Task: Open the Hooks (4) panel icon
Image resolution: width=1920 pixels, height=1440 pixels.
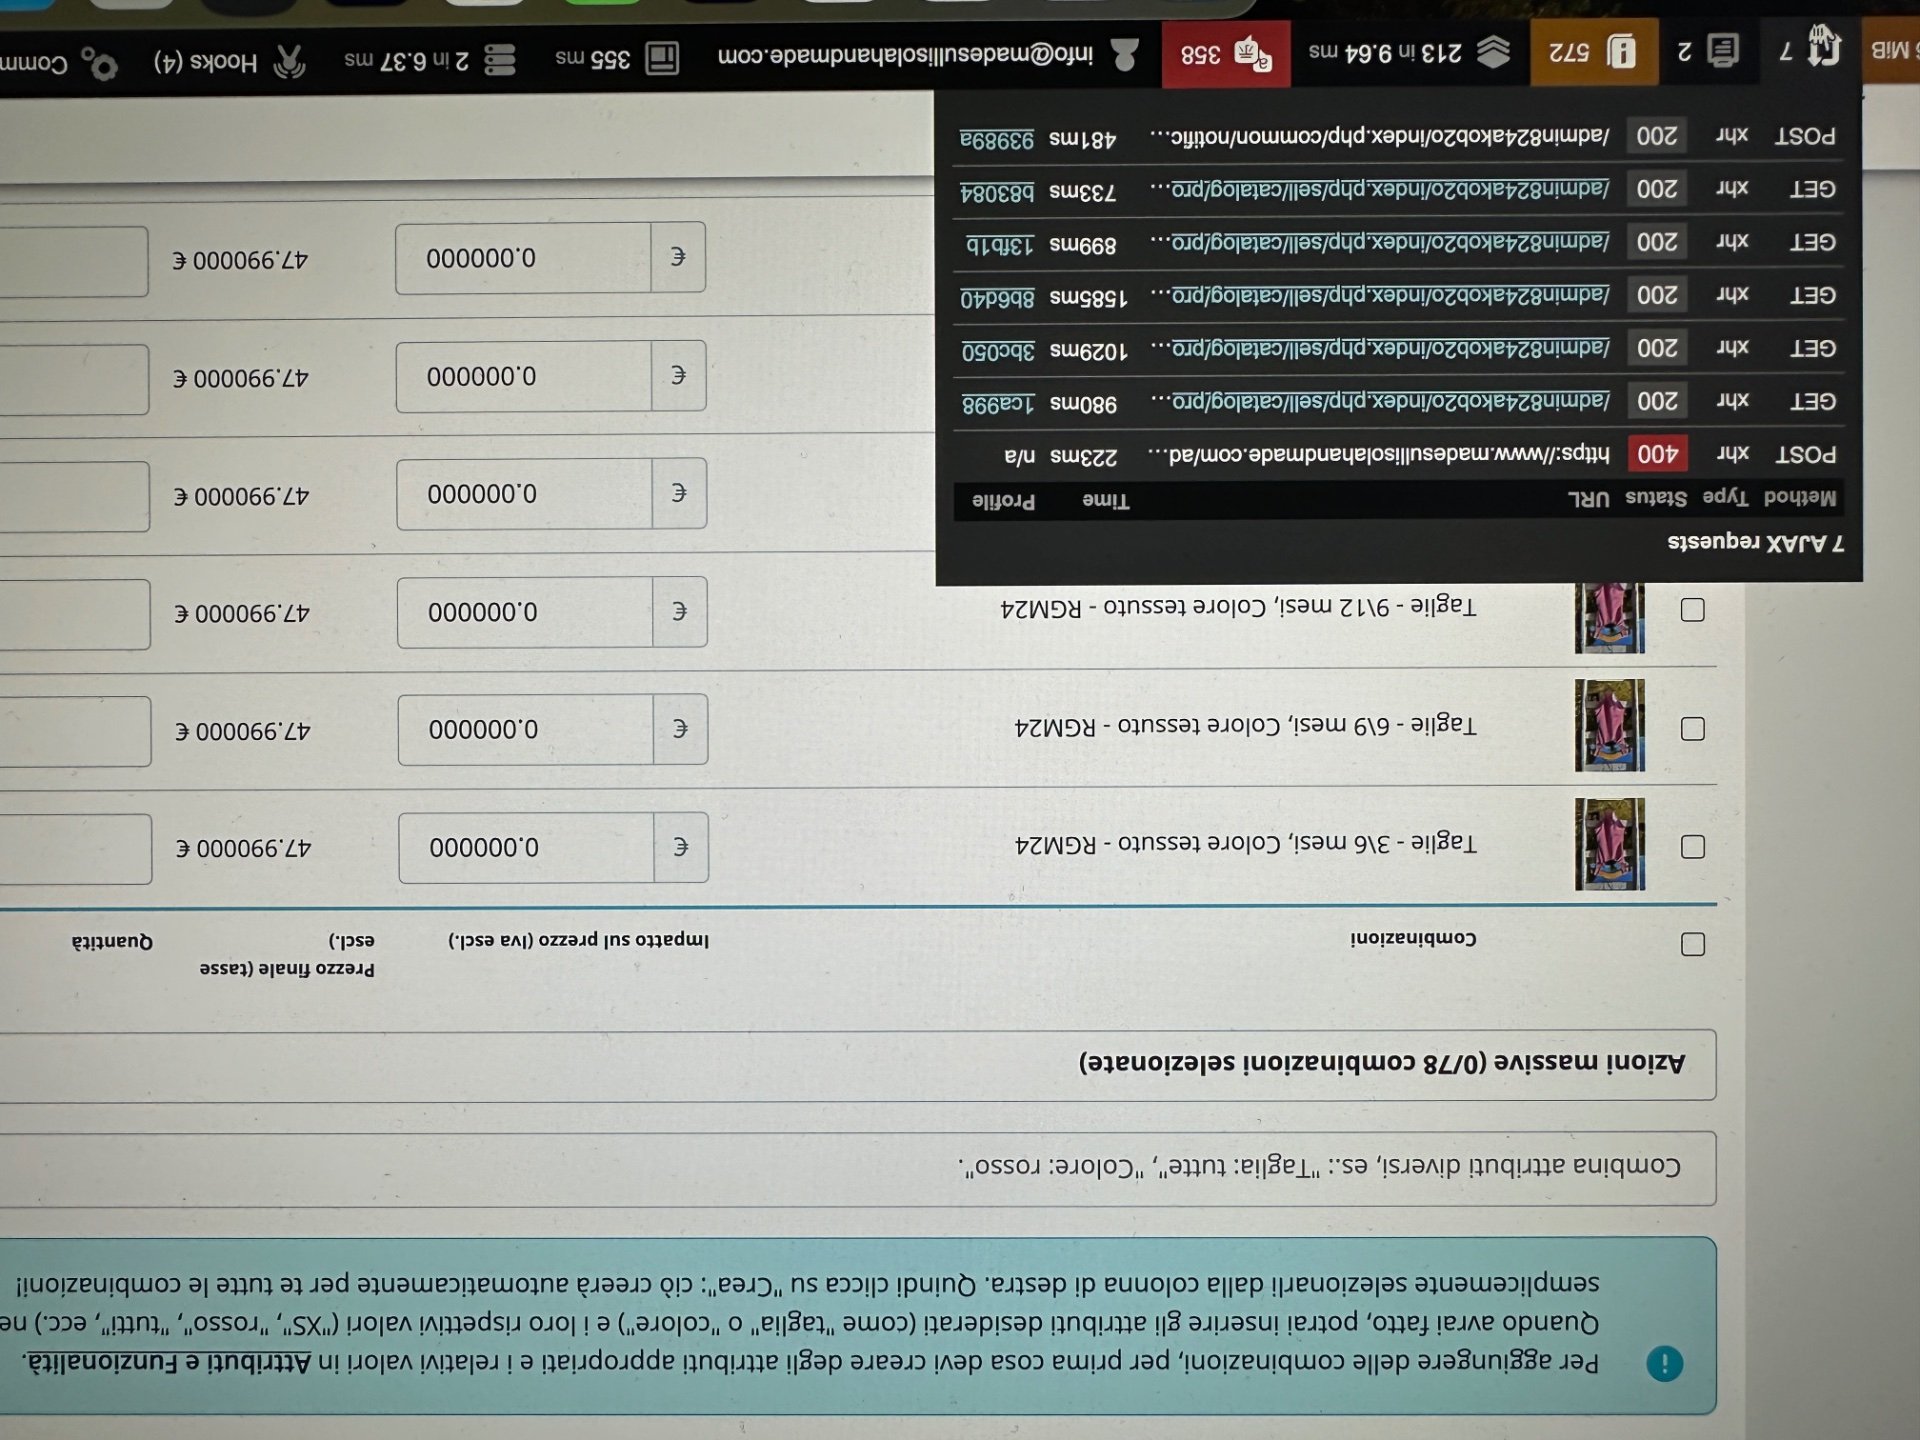Action: [290, 62]
